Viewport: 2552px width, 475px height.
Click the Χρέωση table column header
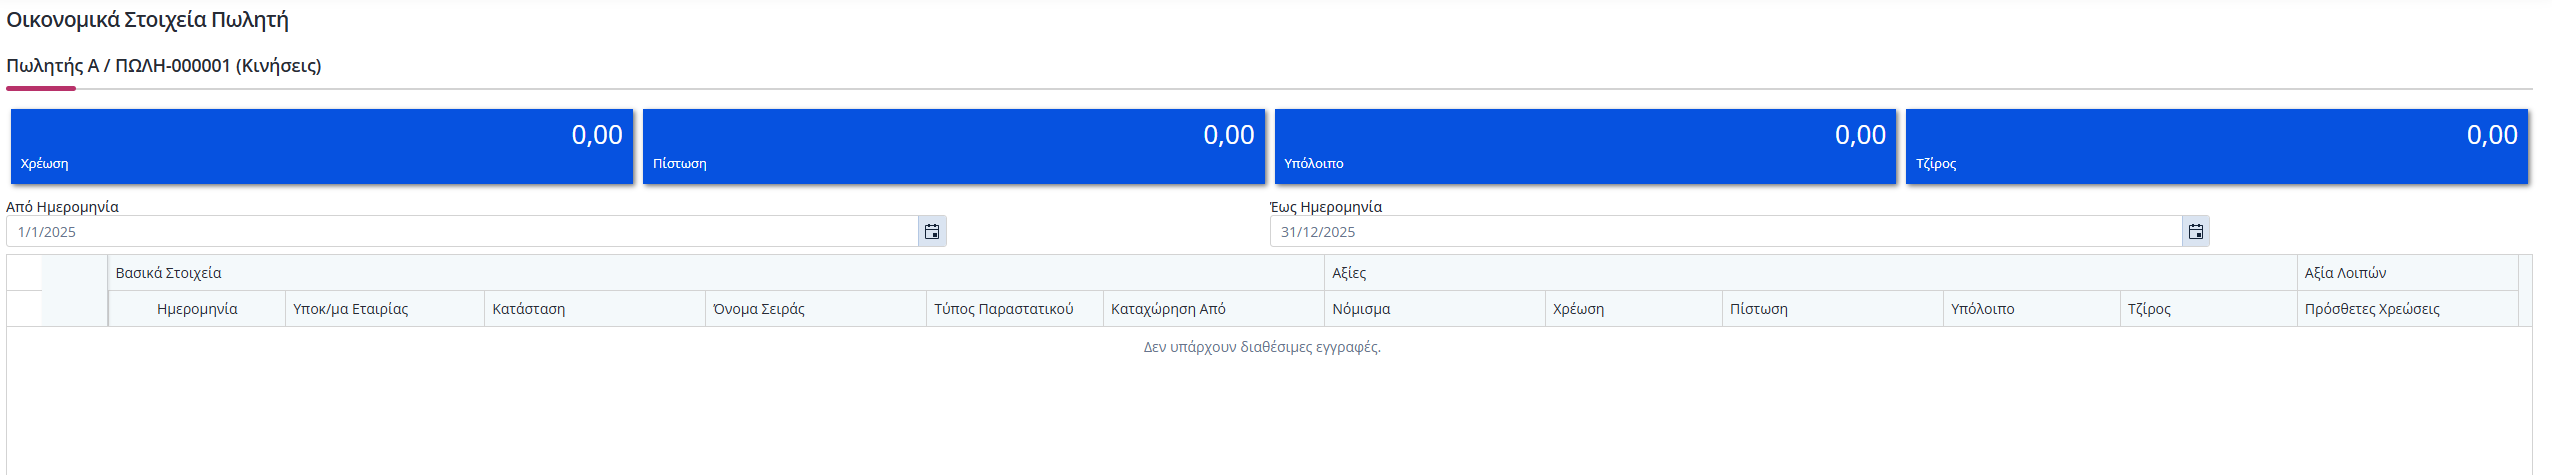point(1634,309)
